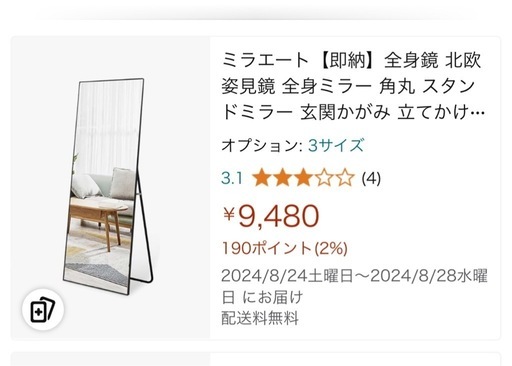Click the first filled orange star
This screenshot has height=366, width=512.
coord(262,178)
